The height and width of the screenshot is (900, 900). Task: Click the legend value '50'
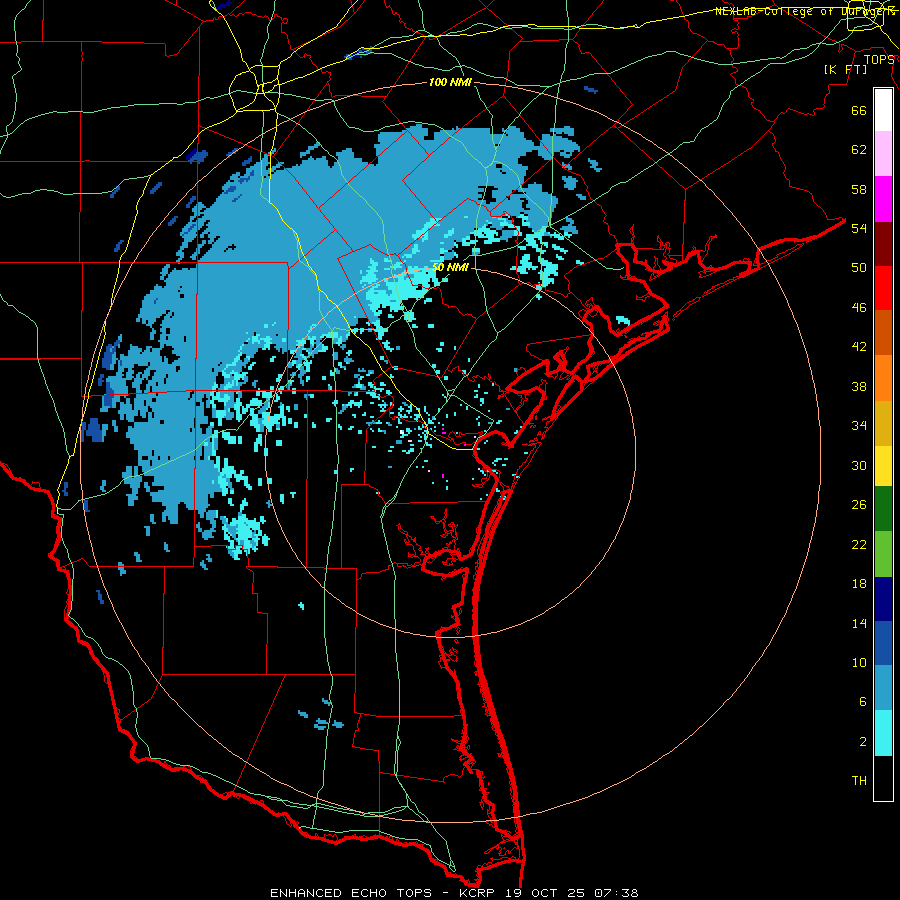(x=859, y=268)
